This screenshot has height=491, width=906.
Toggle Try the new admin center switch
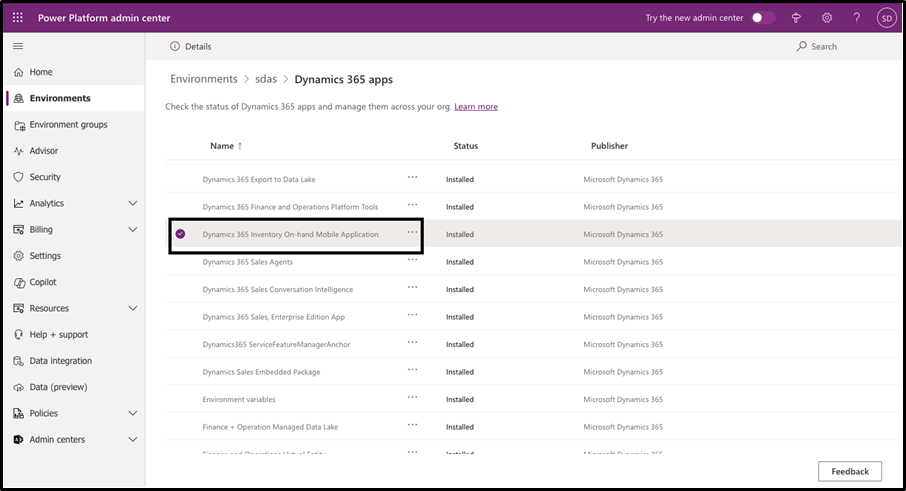(x=763, y=18)
